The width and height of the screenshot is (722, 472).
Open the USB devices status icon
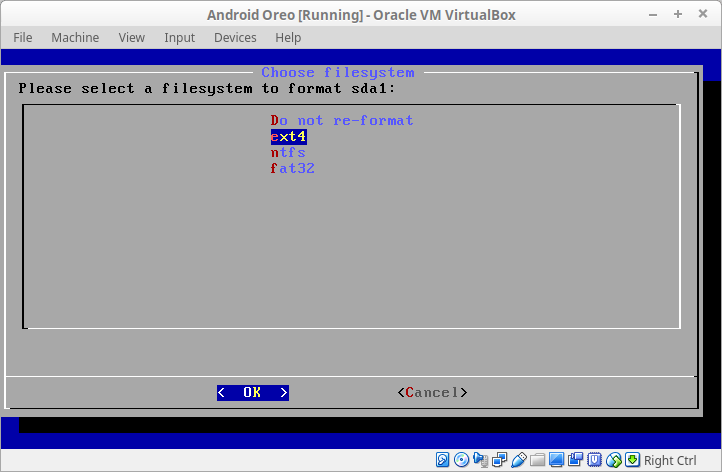tap(518, 460)
